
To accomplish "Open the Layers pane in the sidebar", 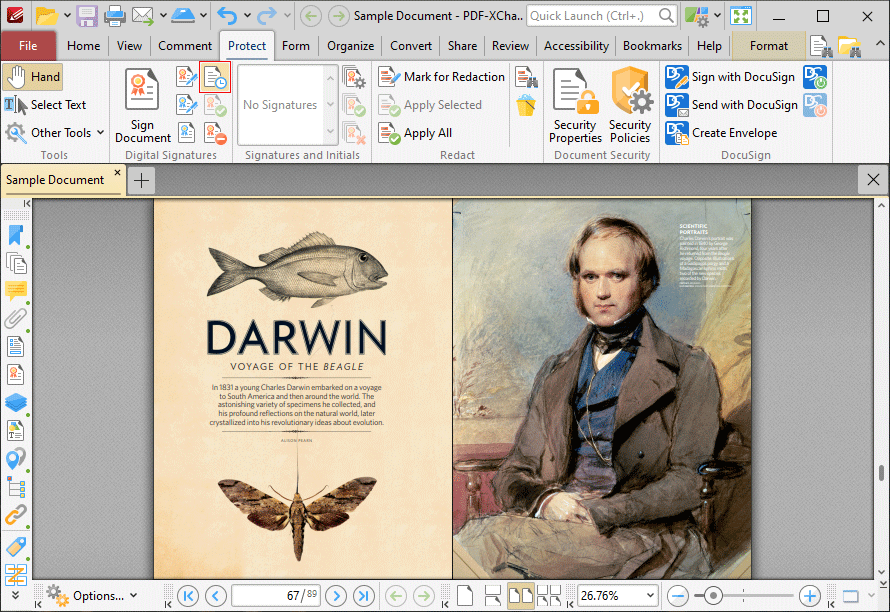I will pyautogui.click(x=15, y=403).
